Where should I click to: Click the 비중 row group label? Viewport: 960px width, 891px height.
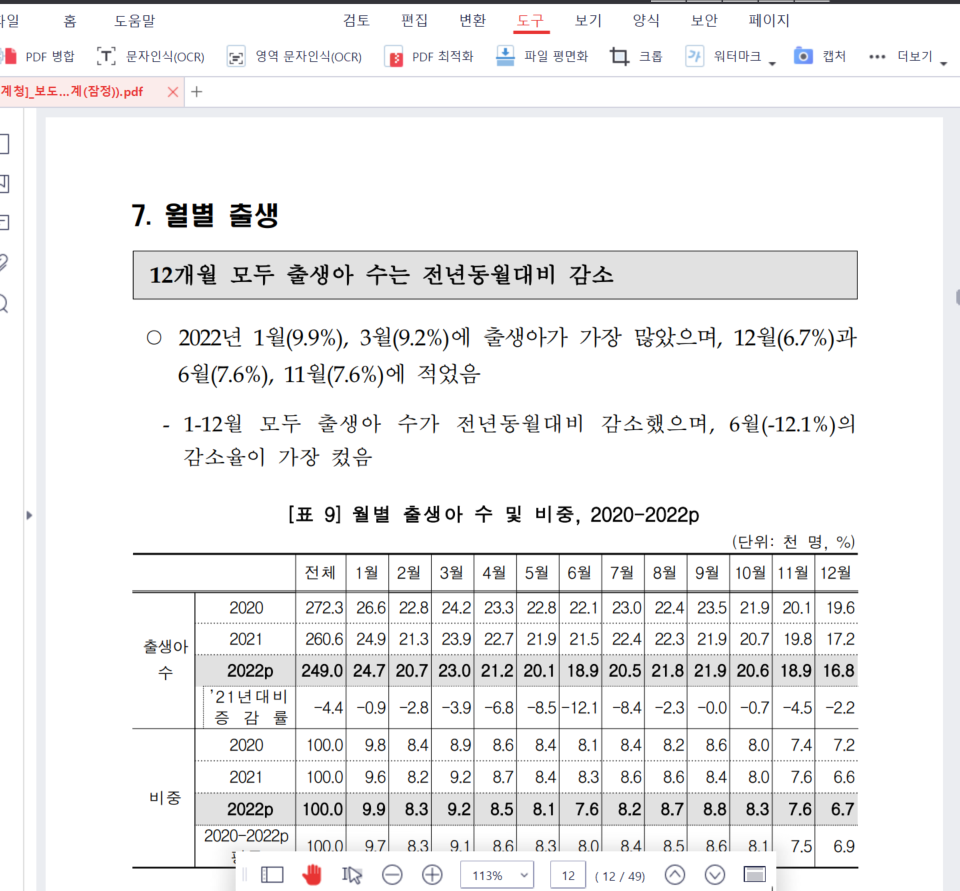pos(165,797)
